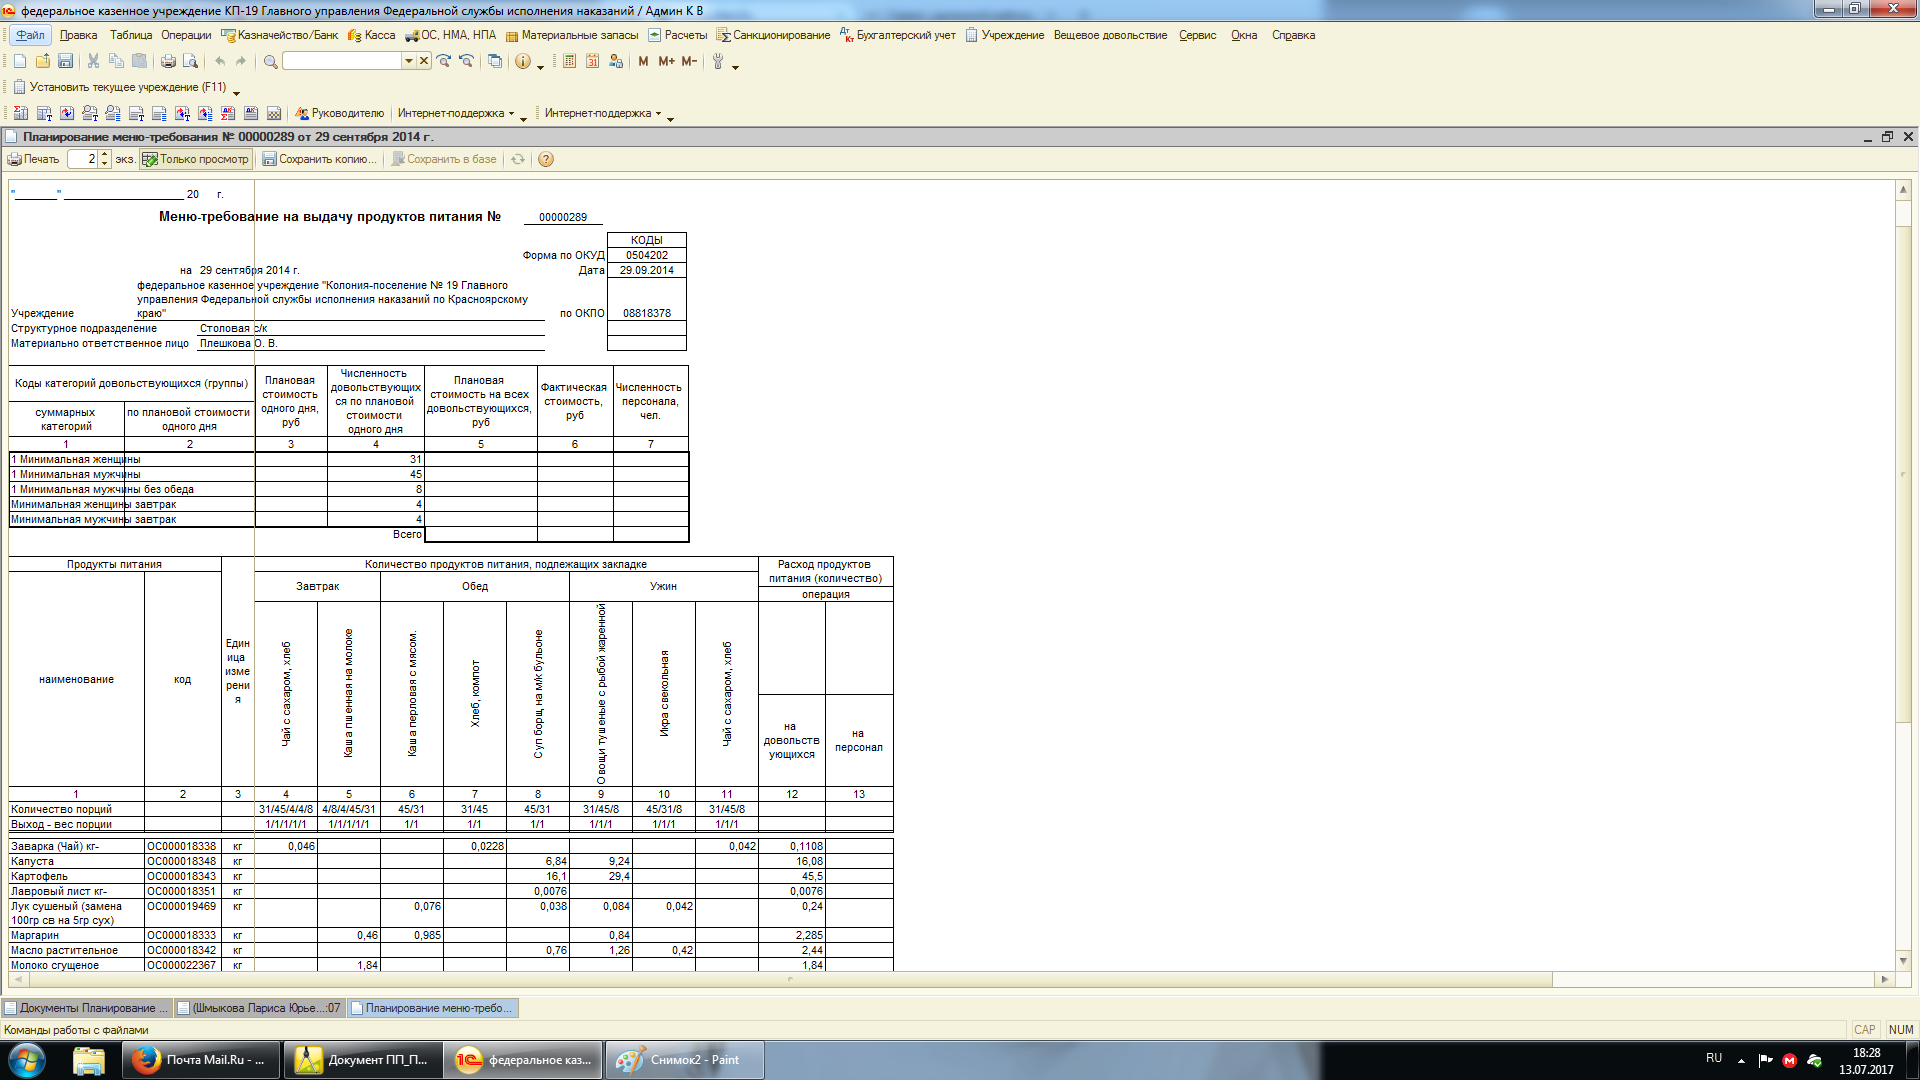Image resolution: width=1920 pixels, height=1080 pixels.
Task: Click the 'Печать' print button
Action: (34, 159)
